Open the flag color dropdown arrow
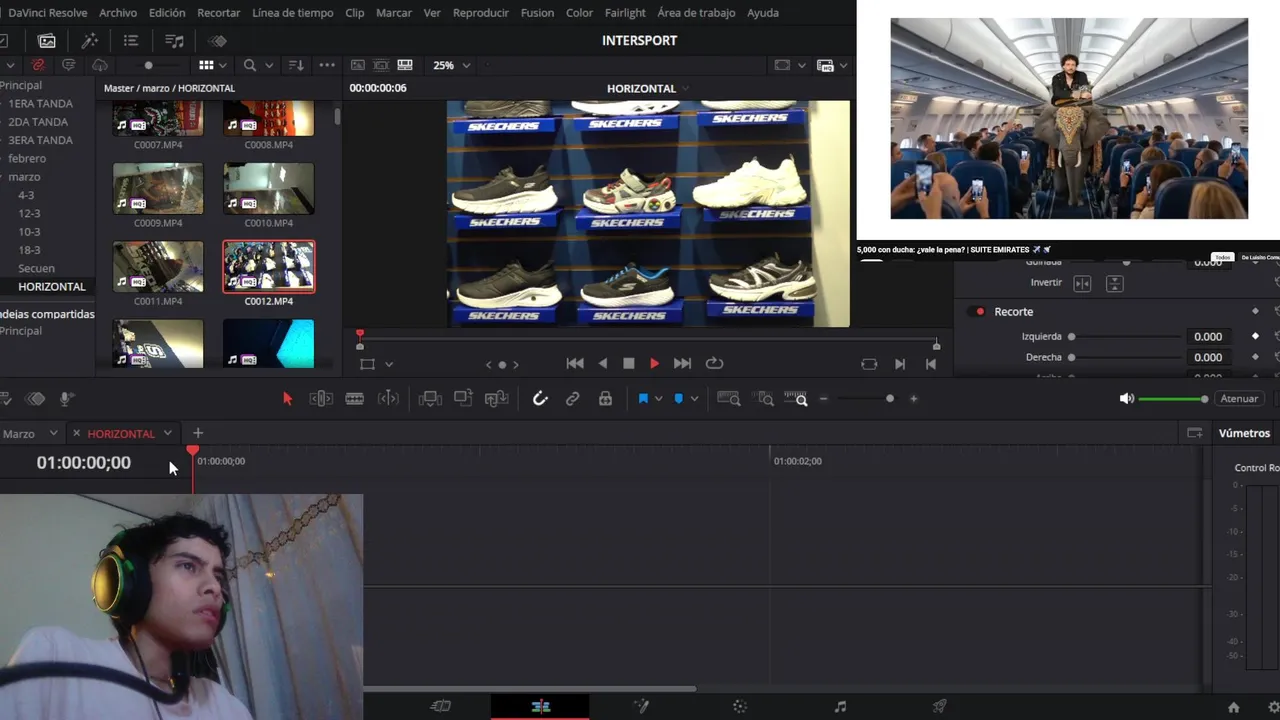 click(658, 398)
